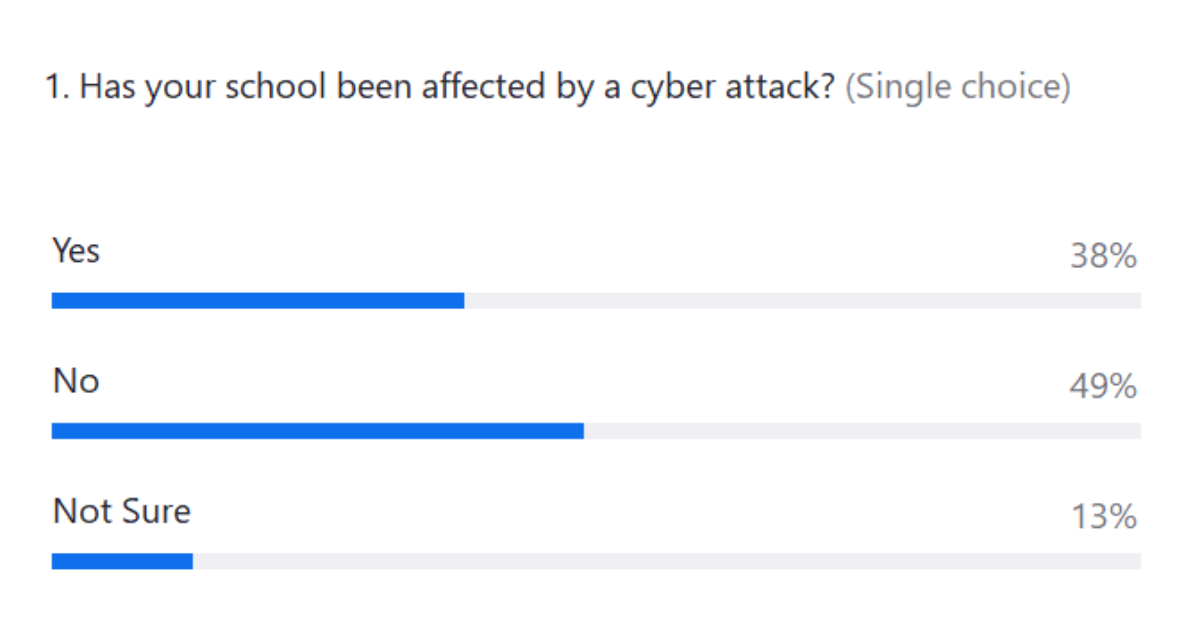
Task: Click the word "school" in the question
Action: pos(276,88)
